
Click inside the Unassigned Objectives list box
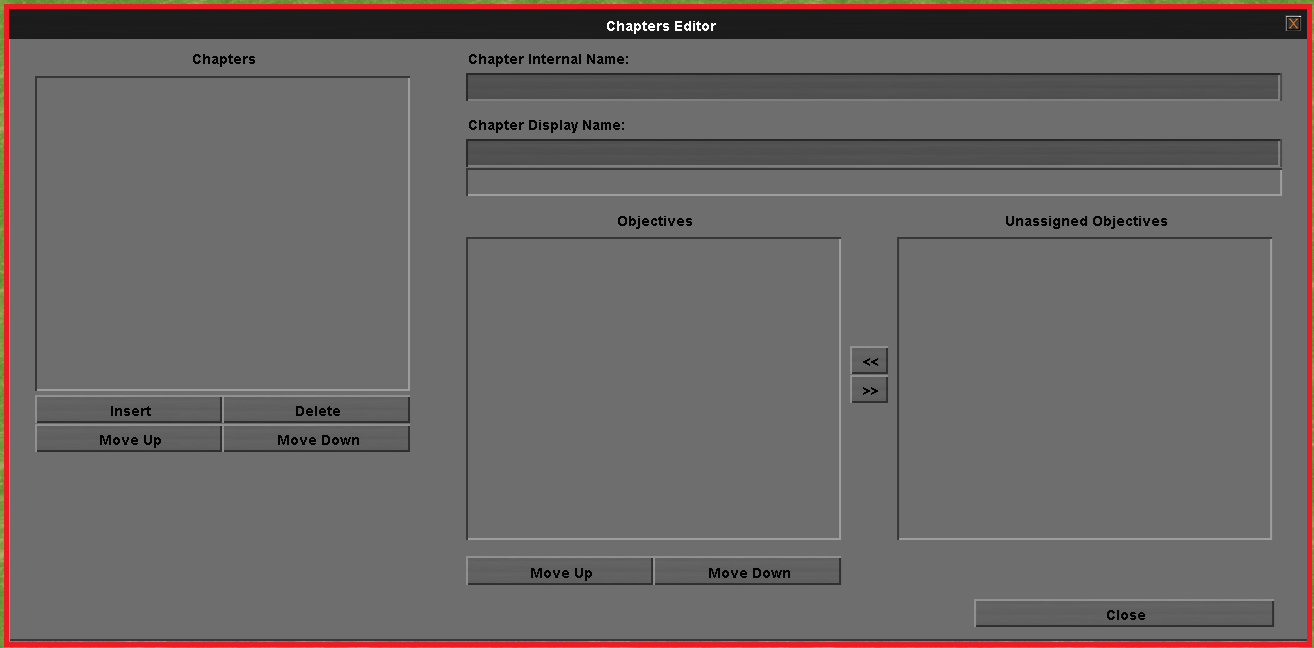(x=1085, y=389)
